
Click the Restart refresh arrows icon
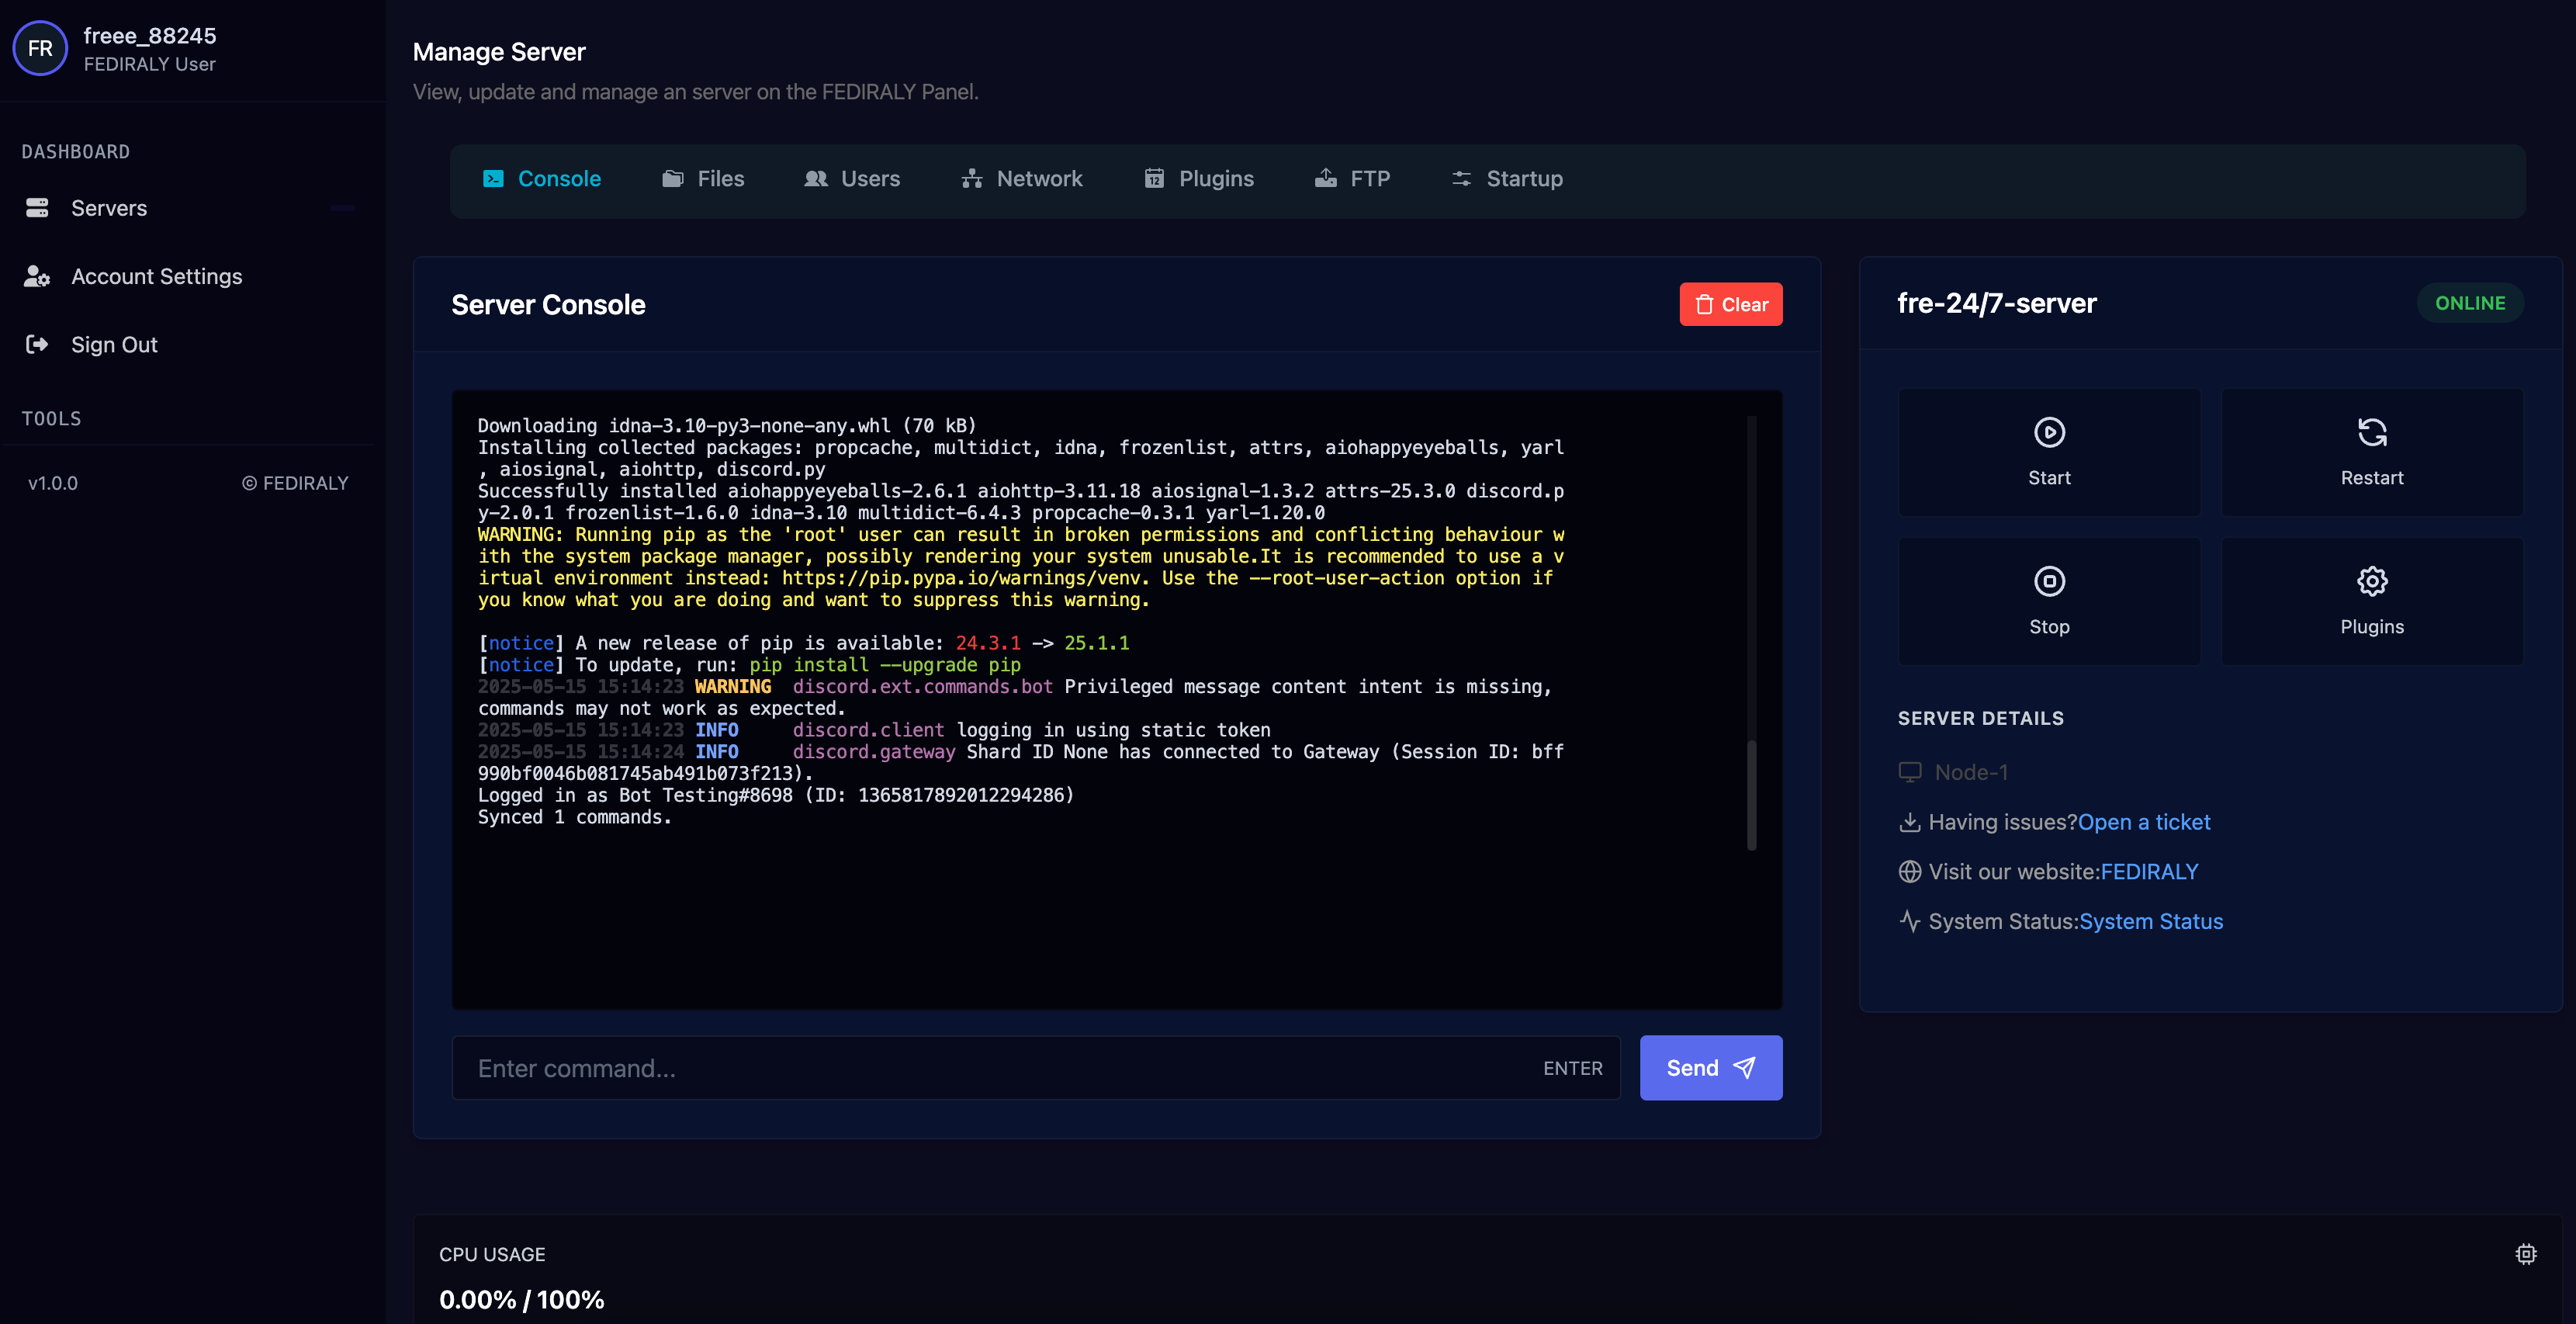click(x=2372, y=432)
